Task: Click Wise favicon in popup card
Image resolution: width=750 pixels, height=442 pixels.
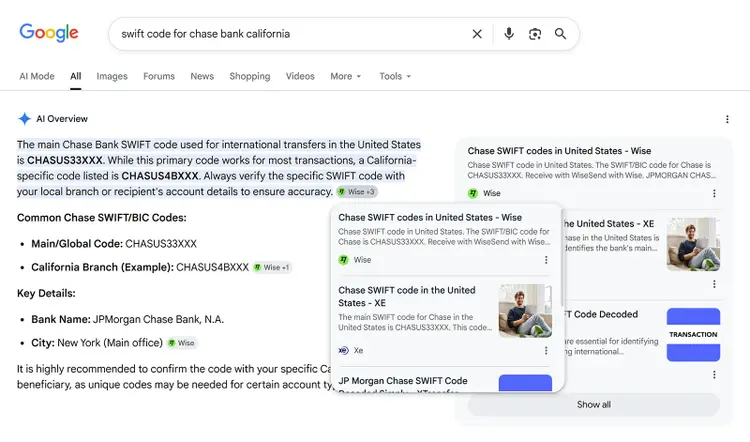Action: pos(343,260)
